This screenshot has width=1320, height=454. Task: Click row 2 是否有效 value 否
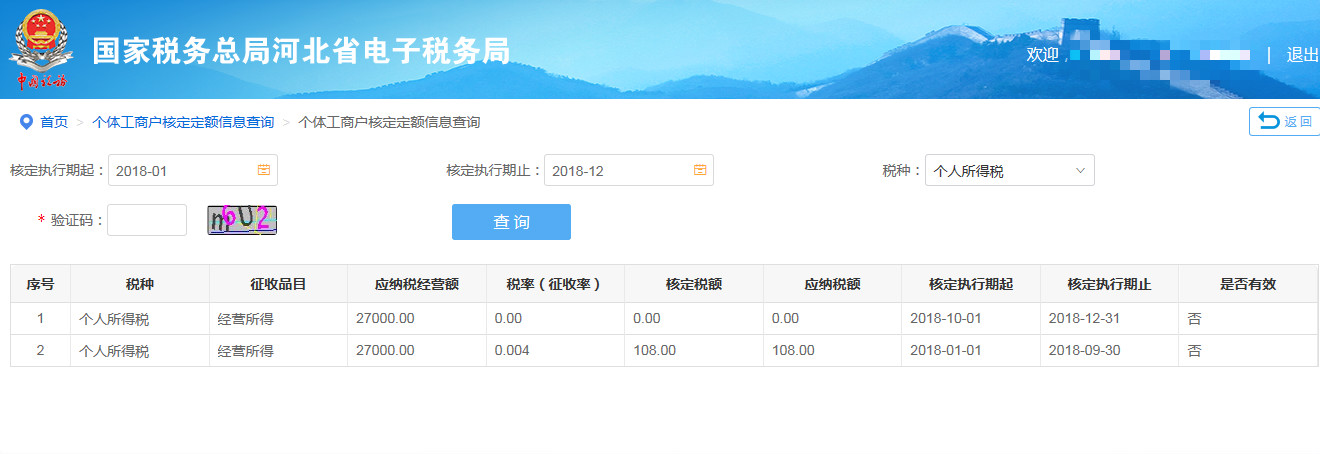(x=1248, y=351)
